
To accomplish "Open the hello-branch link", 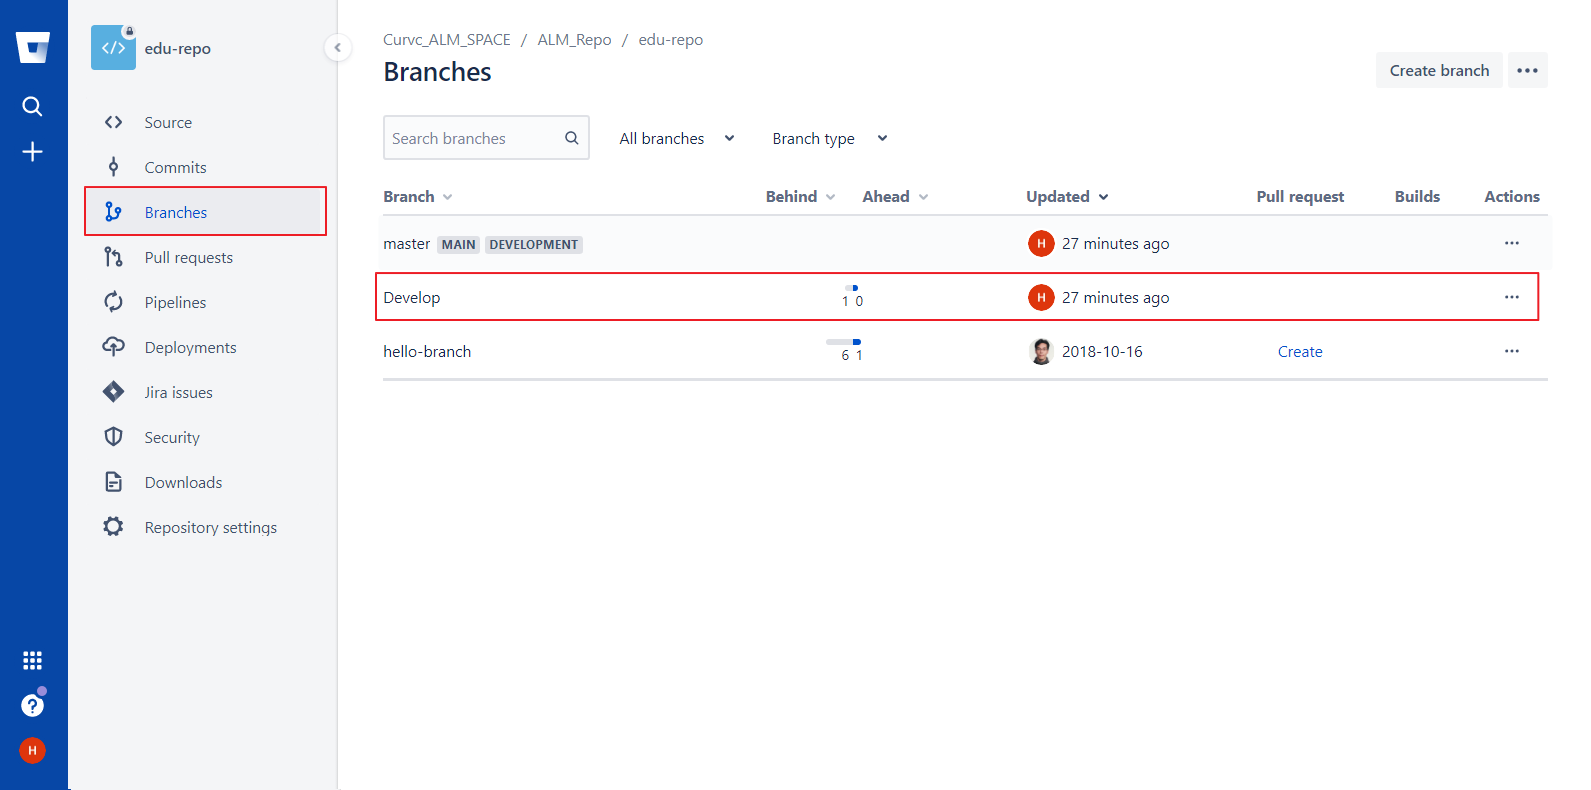I will [427, 352].
